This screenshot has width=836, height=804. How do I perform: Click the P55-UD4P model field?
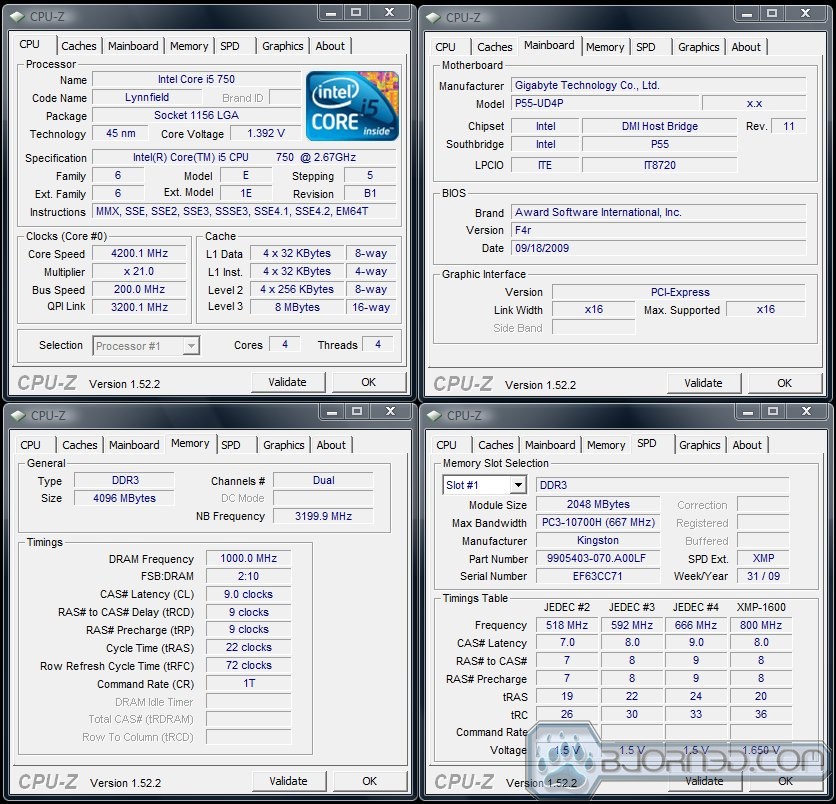tap(605, 103)
